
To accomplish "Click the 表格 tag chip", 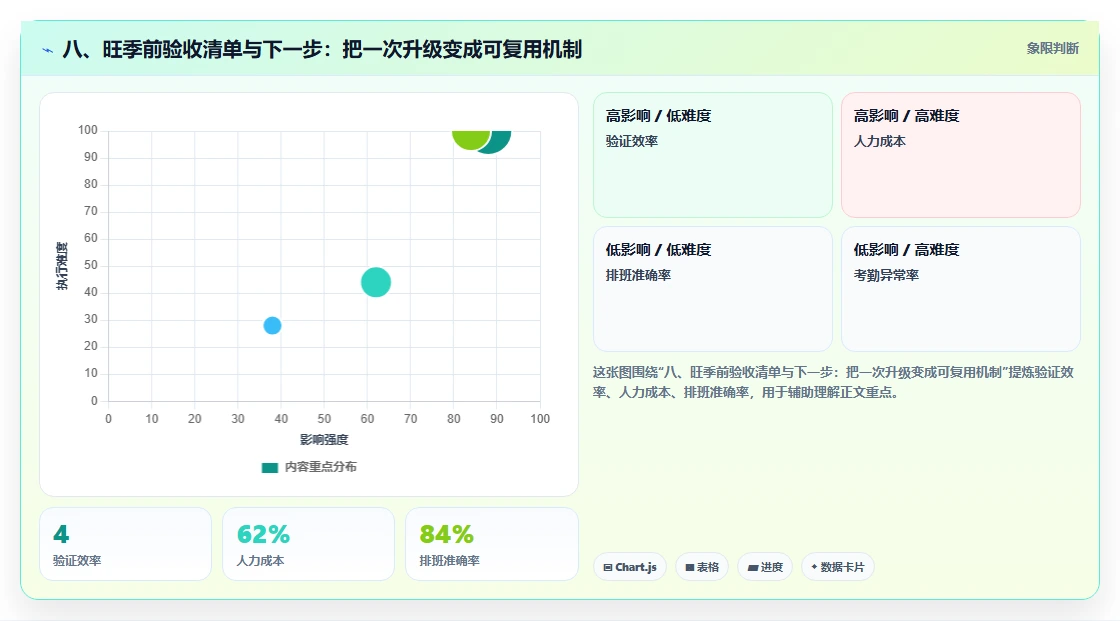I will tap(702, 567).
